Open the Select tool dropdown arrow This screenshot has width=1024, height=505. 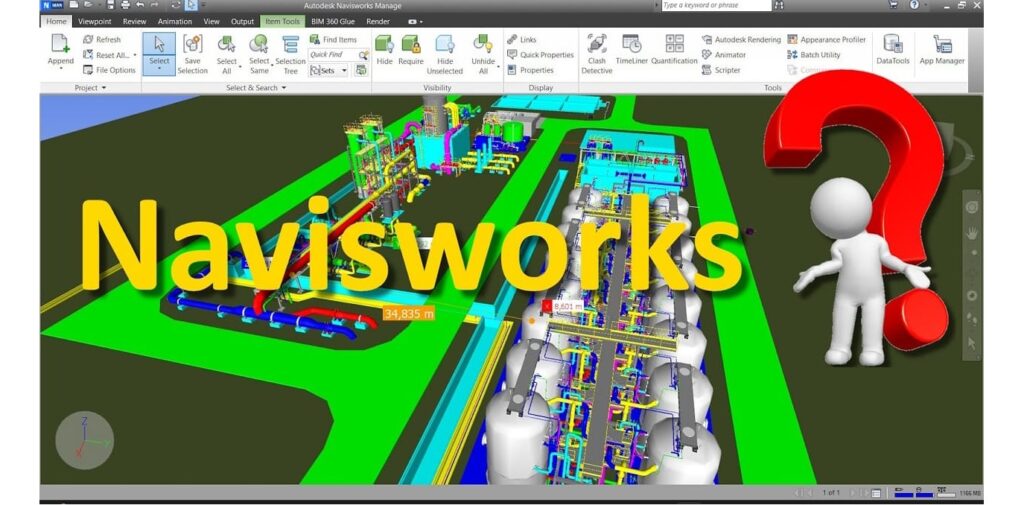point(159,69)
